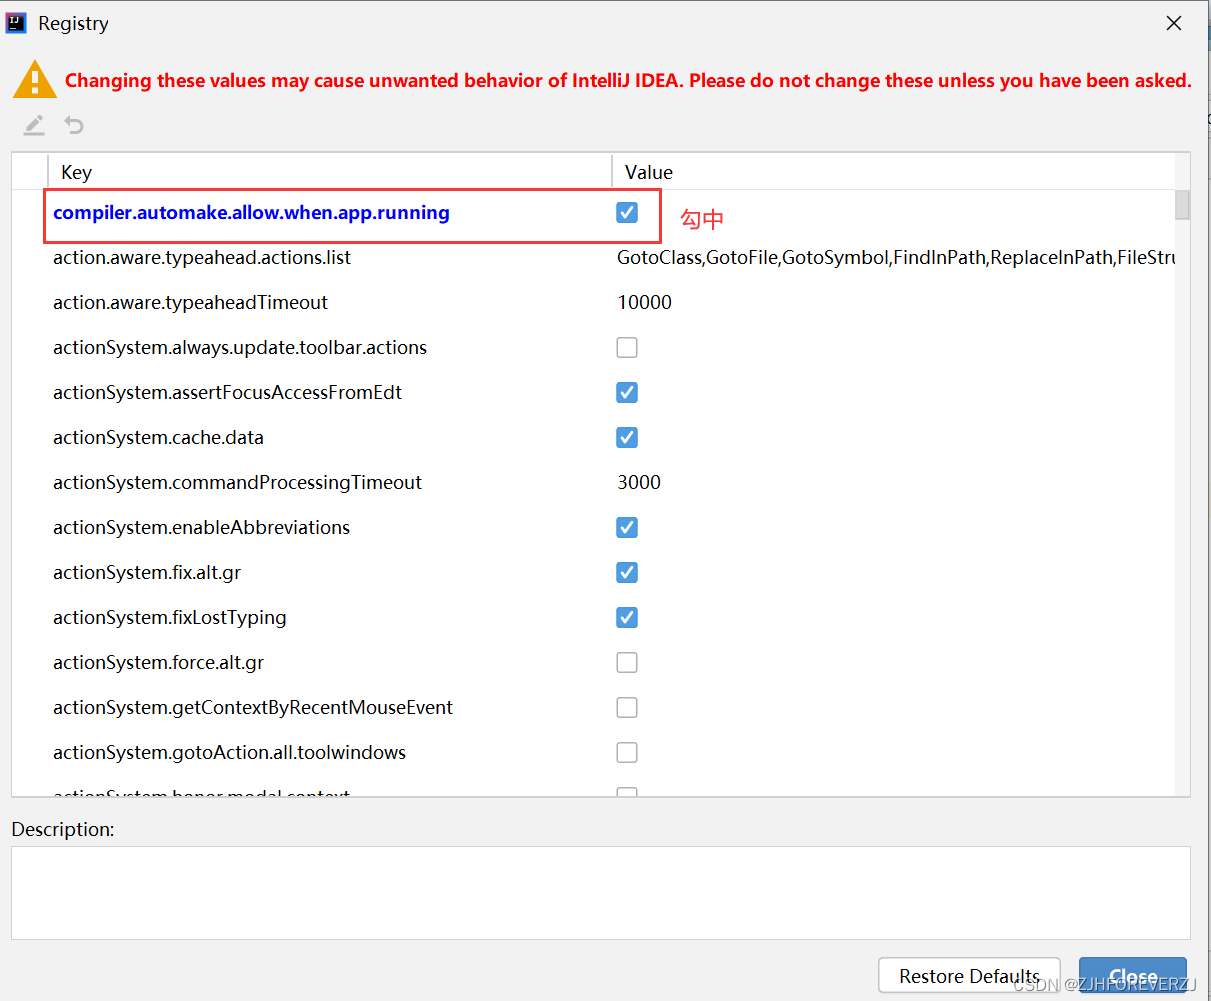1211x1001 pixels.
Task: Select the actionSystem.cache.data key
Action: 158,438
